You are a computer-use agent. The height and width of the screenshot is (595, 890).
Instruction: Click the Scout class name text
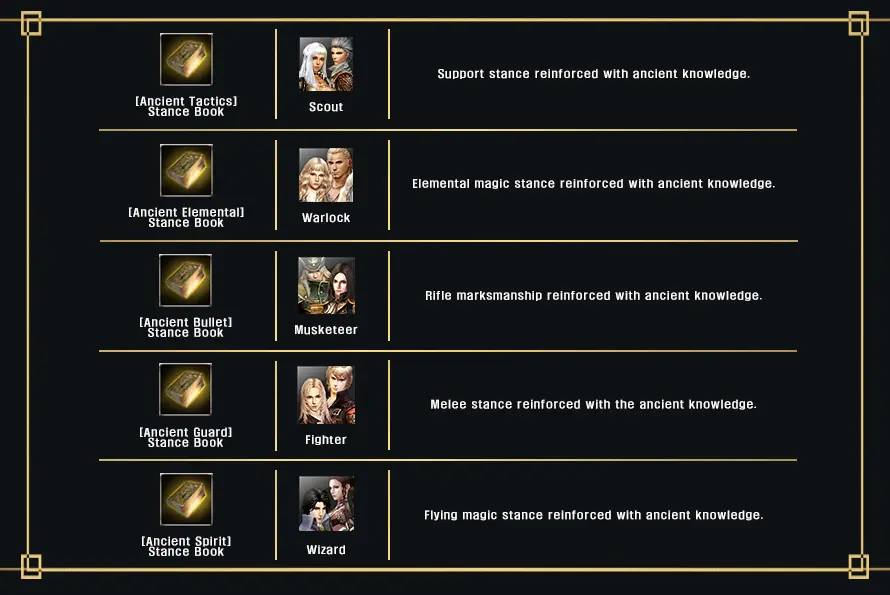[x=326, y=107]
